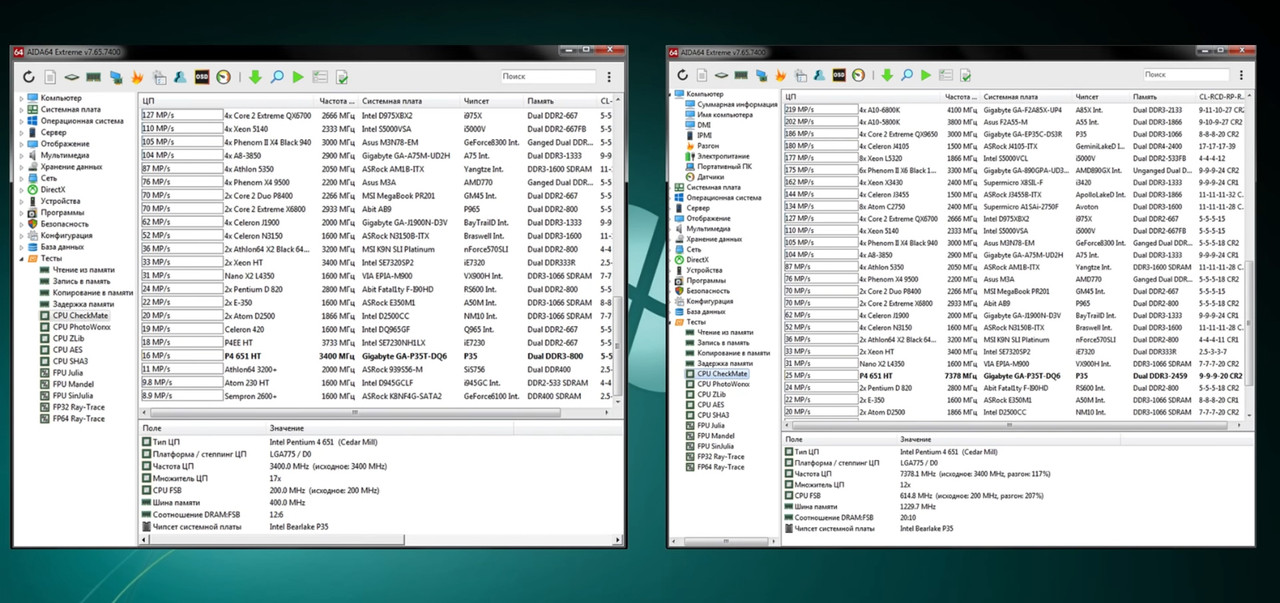The width and height of the screenshot is (1280, 603).
Task: Click the Refresh icon in the left AIDA64 window
Action: (x=29, y=77)
